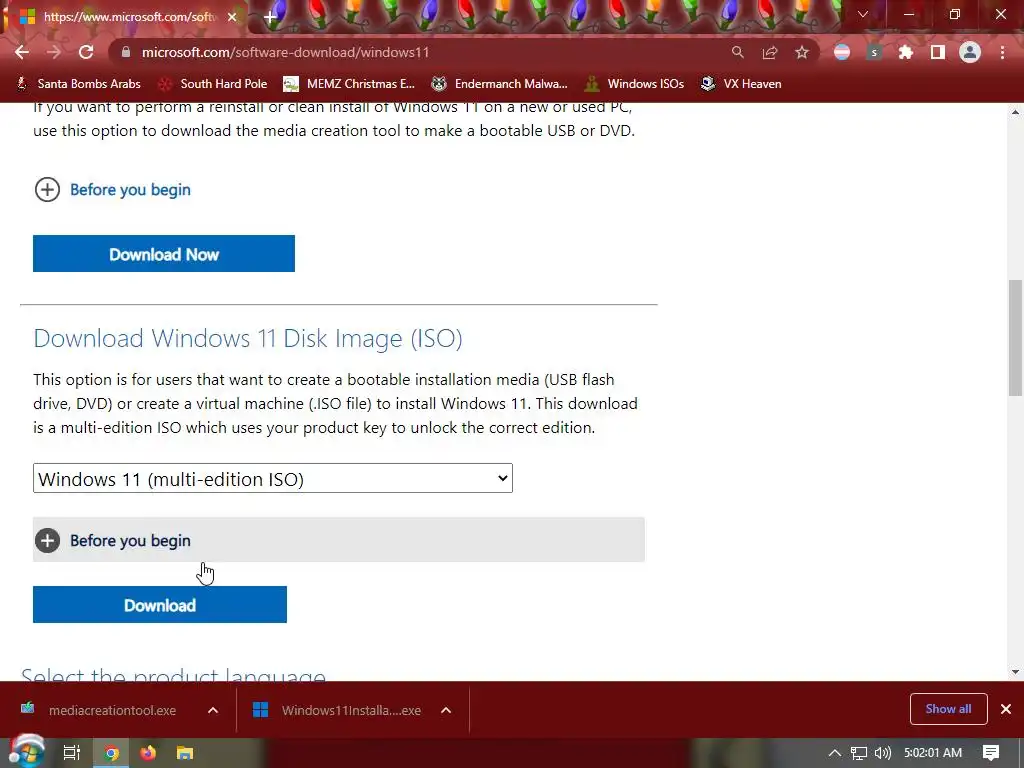Screen dimensions: 1024x768
Task: Click the network tray icon
Action: pyautogui.click(x=859, y=753)
